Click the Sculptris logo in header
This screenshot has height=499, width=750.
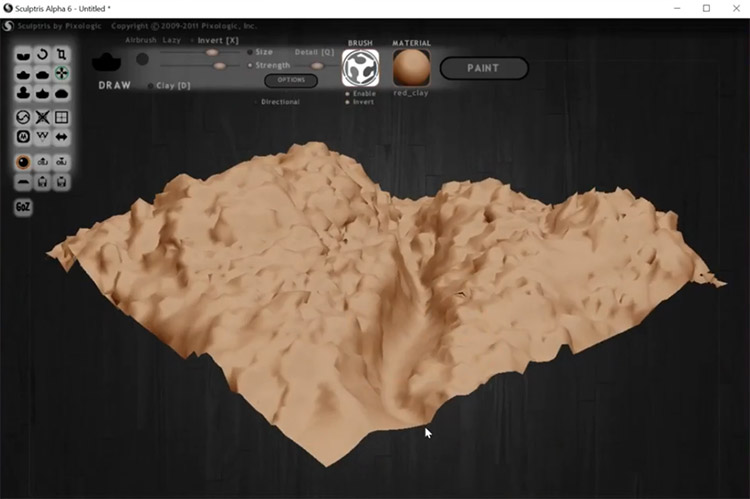(8, 26)
